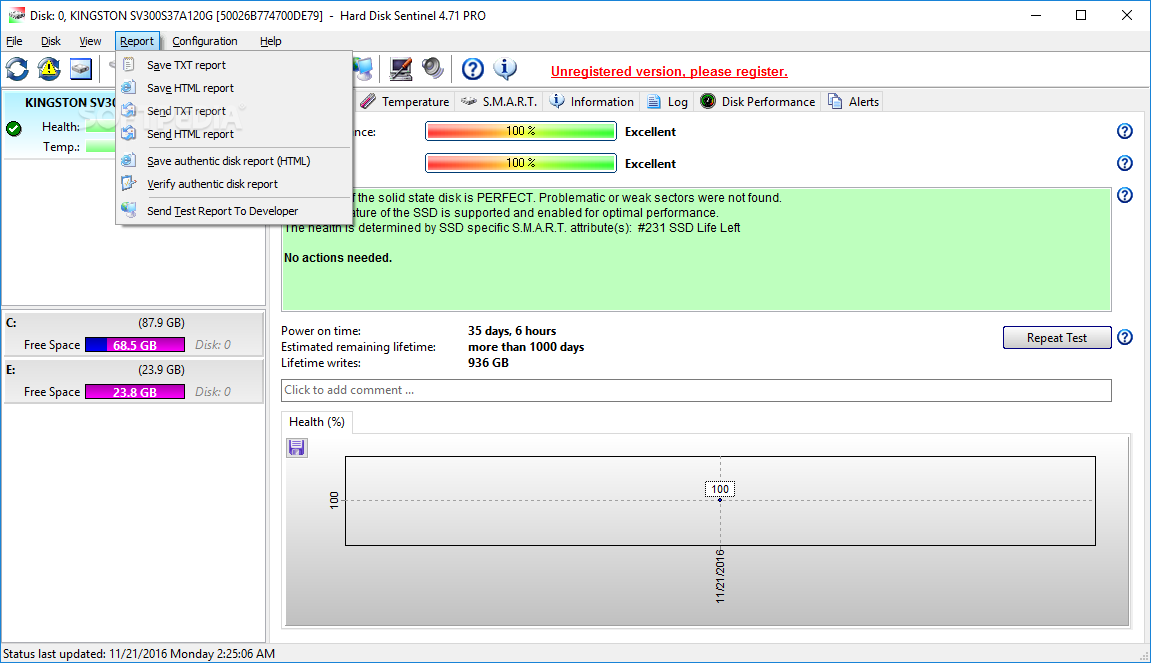
Task: Click the network computer toolbar icon
Action: tap(363, 69)
